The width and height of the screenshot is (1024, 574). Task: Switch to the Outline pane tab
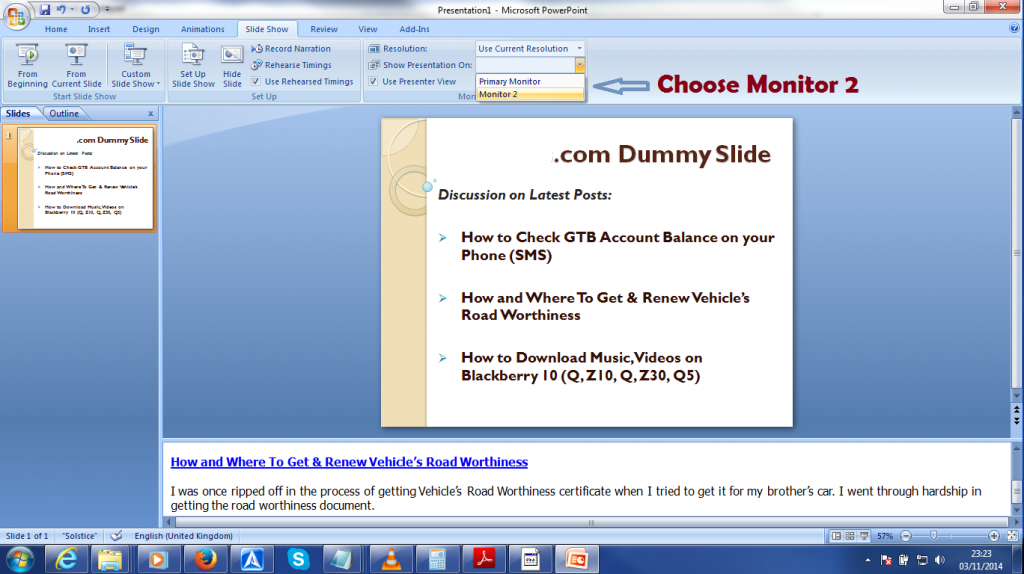(x=64, y=114)
